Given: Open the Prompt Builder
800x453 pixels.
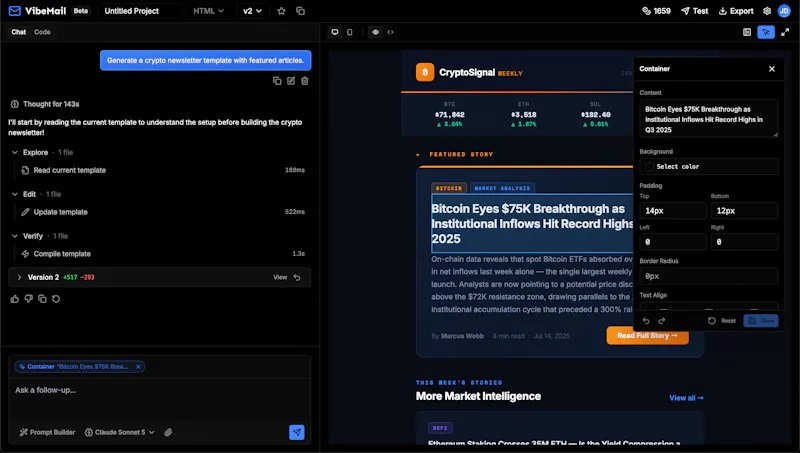Looking at the screenshot, I should point(47,432).
